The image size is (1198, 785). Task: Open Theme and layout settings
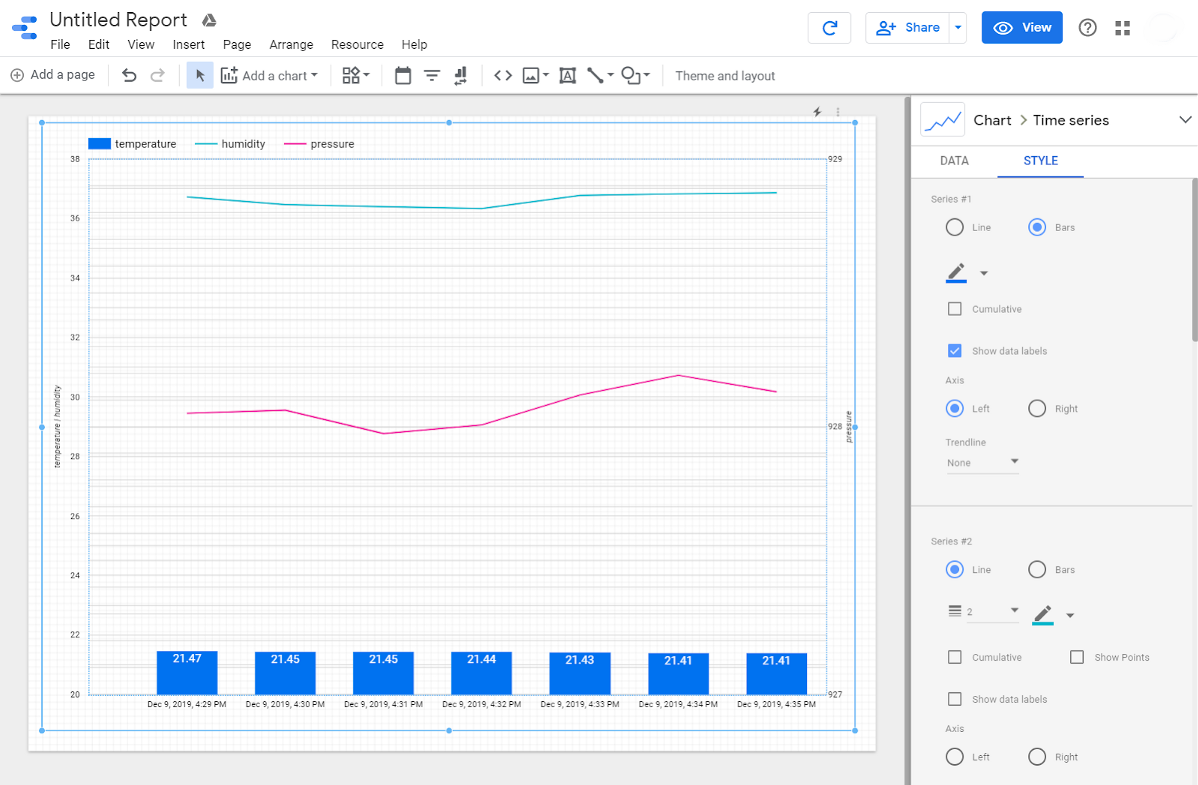tap(724, 75)
